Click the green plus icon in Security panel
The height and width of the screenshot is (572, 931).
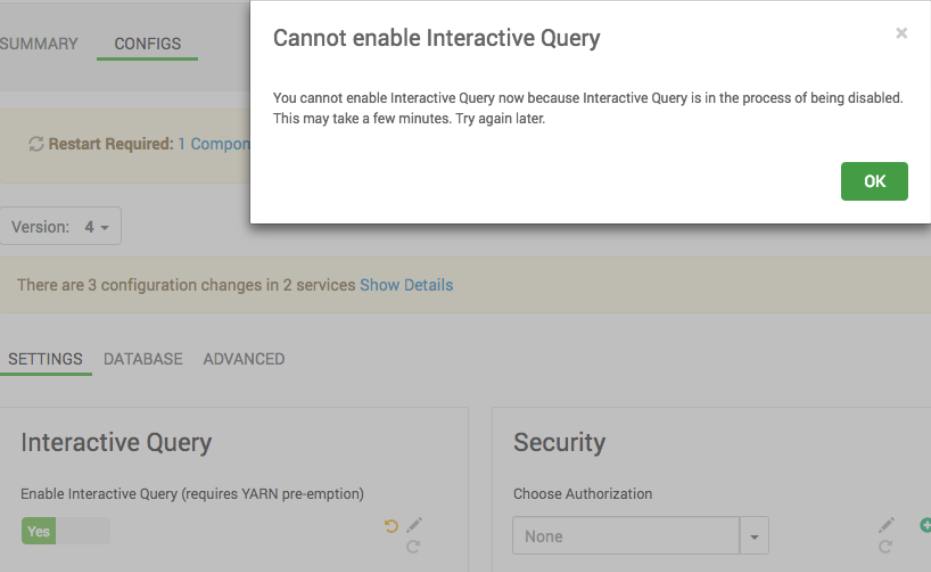click(925, 525)
